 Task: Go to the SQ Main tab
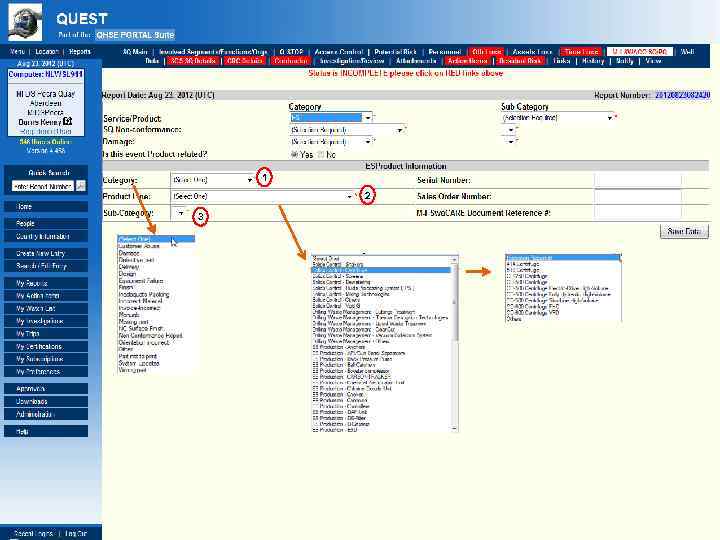point(135,51)
